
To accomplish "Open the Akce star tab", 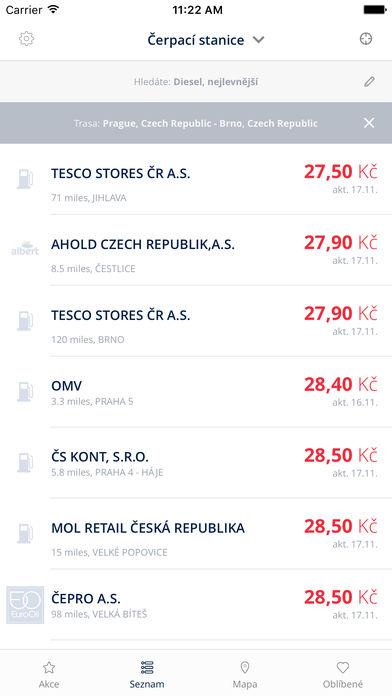I will [x=49, y=675].
